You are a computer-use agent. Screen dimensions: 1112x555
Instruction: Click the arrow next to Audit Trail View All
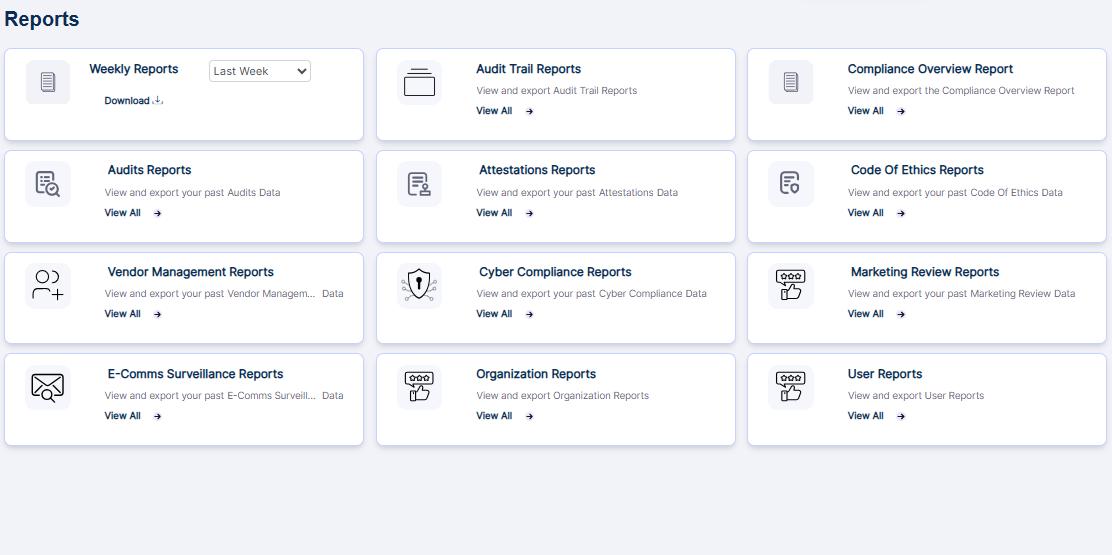click(x=530, y=111)
